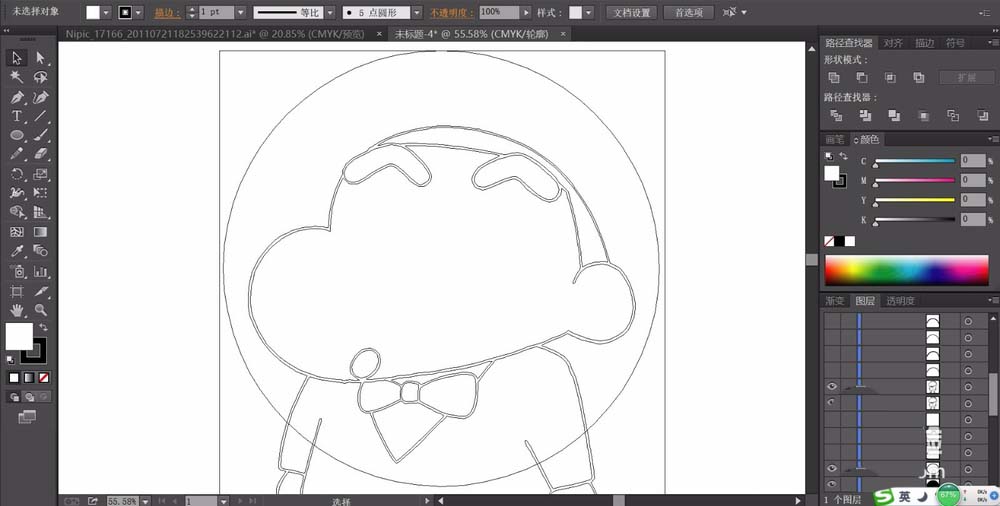Click the CMYK color spectrum bar
The width and height of the screenshot is (1000, 506).
(x=906, y=270)
